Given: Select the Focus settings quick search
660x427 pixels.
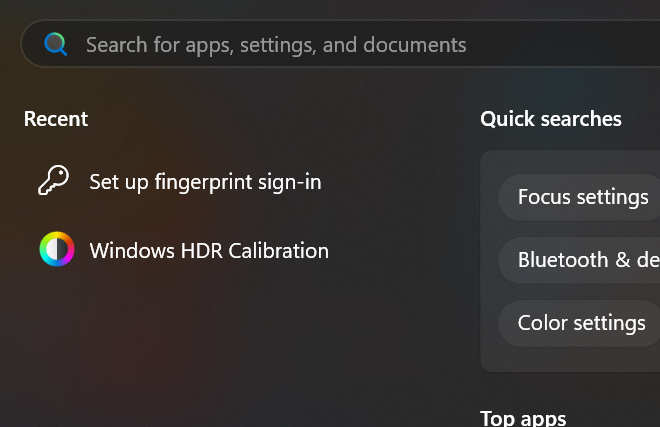Looking at the screenshot, I should pos(579,197).
